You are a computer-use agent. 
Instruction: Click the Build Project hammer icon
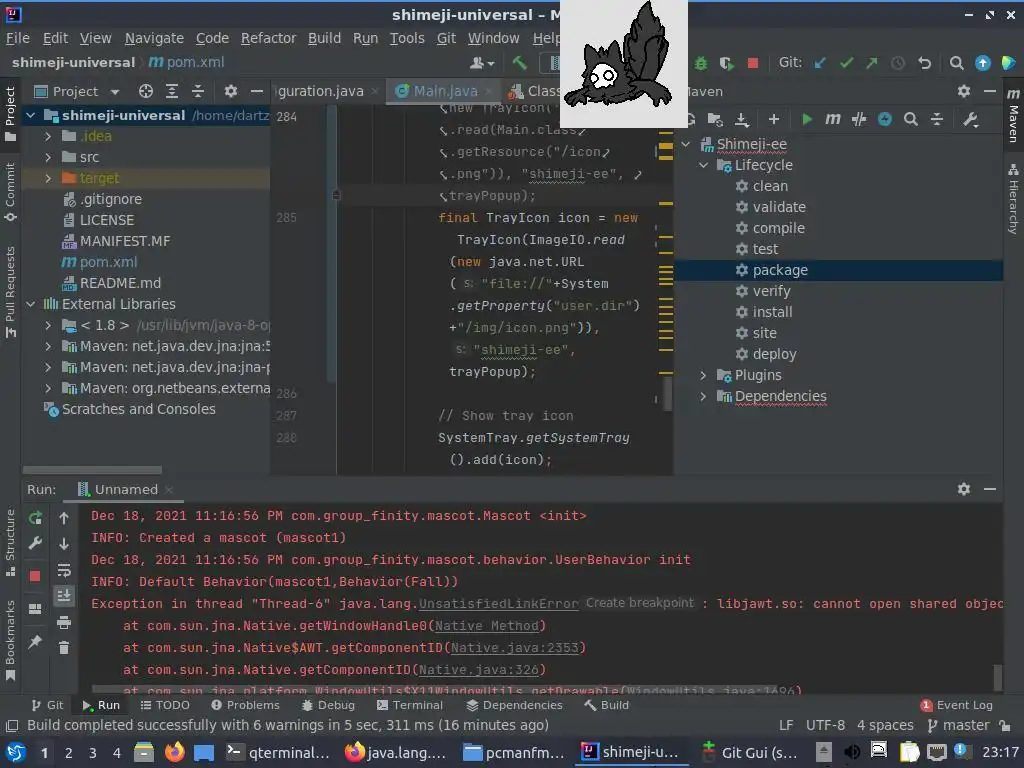tap(519, 63)
